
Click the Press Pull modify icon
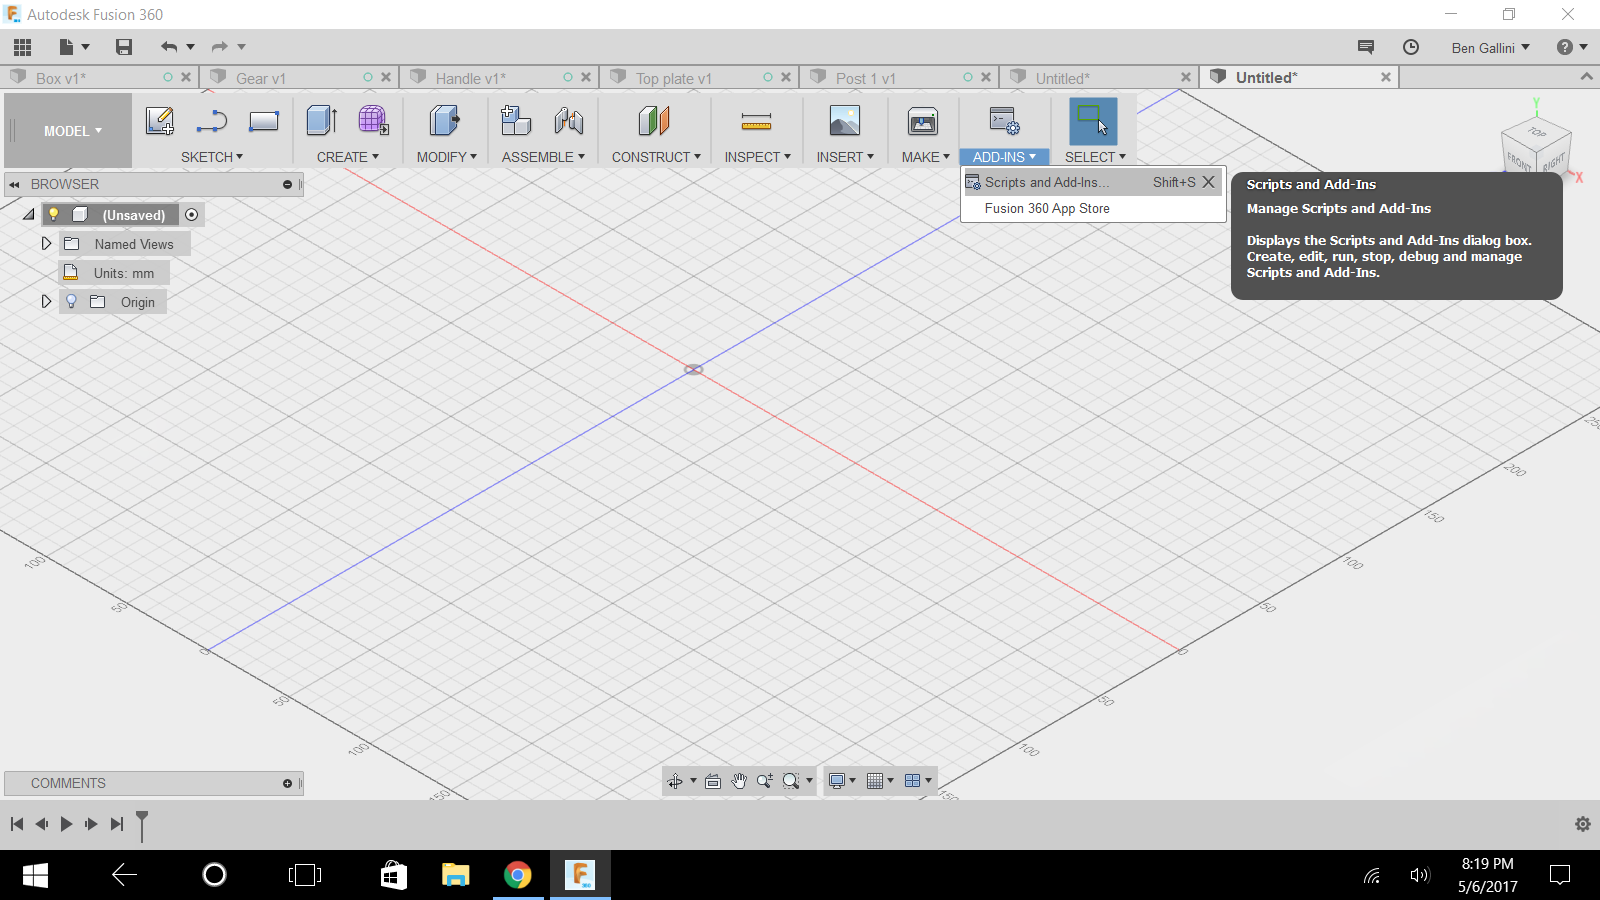tap(444, 121)
